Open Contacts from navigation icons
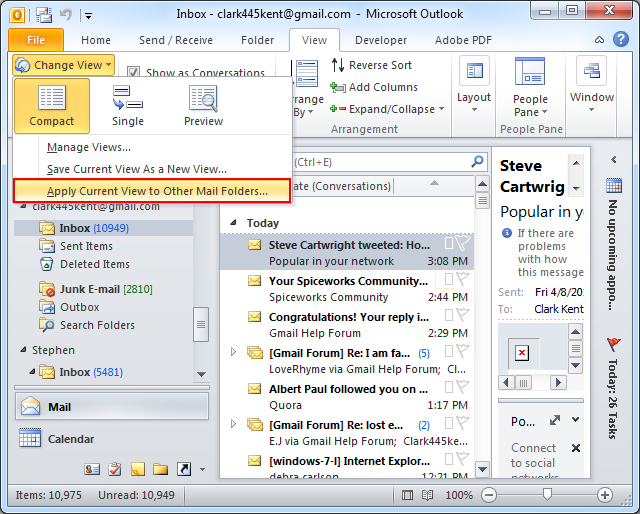The width and height of the screenshot is (640, 514). click(x=92, y=469)
